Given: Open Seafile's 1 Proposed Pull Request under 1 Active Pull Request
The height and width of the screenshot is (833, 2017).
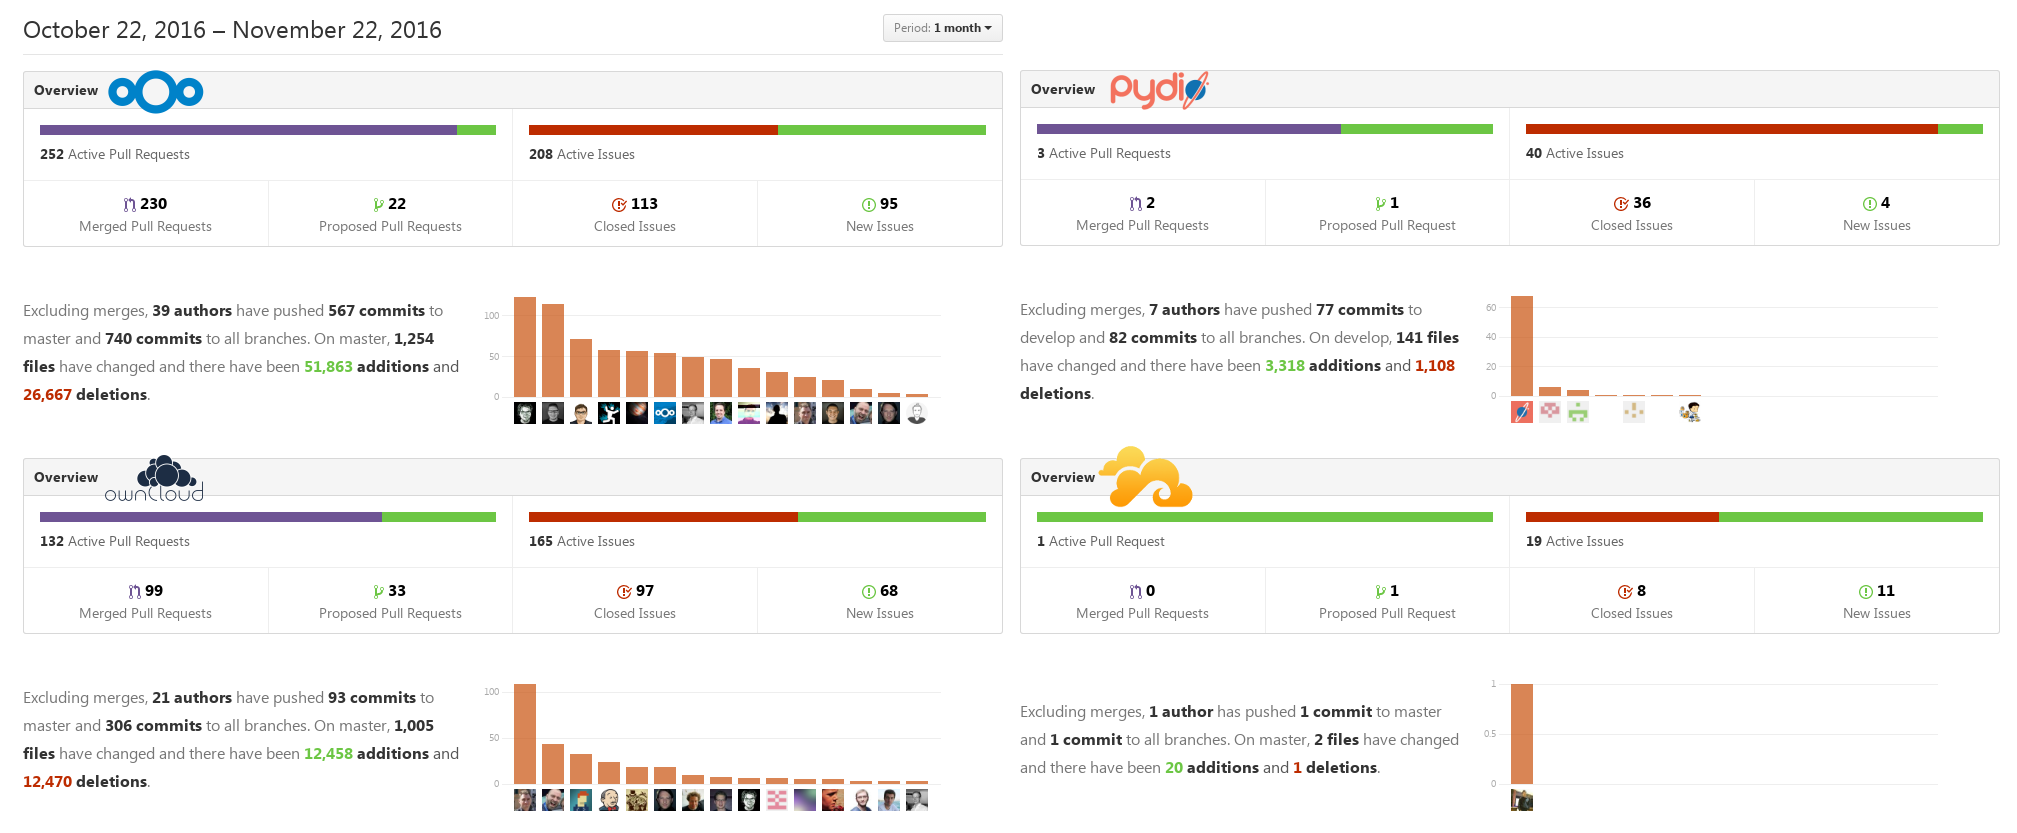Looking at the screenshot, I should coord(1387,601).
